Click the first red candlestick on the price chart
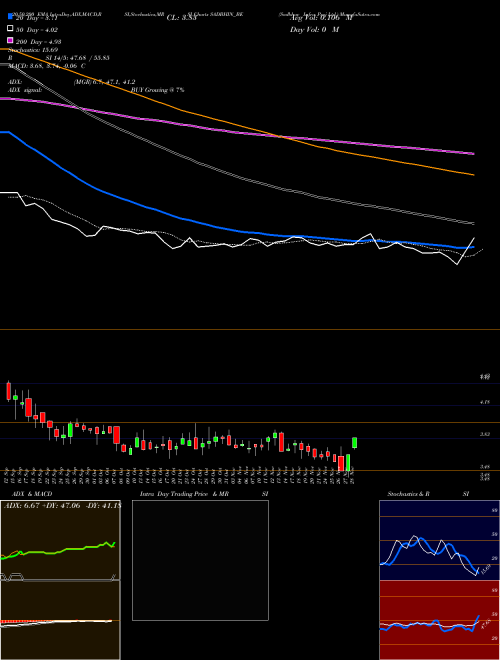Viewport: 500px width, 660px height. 8,391
